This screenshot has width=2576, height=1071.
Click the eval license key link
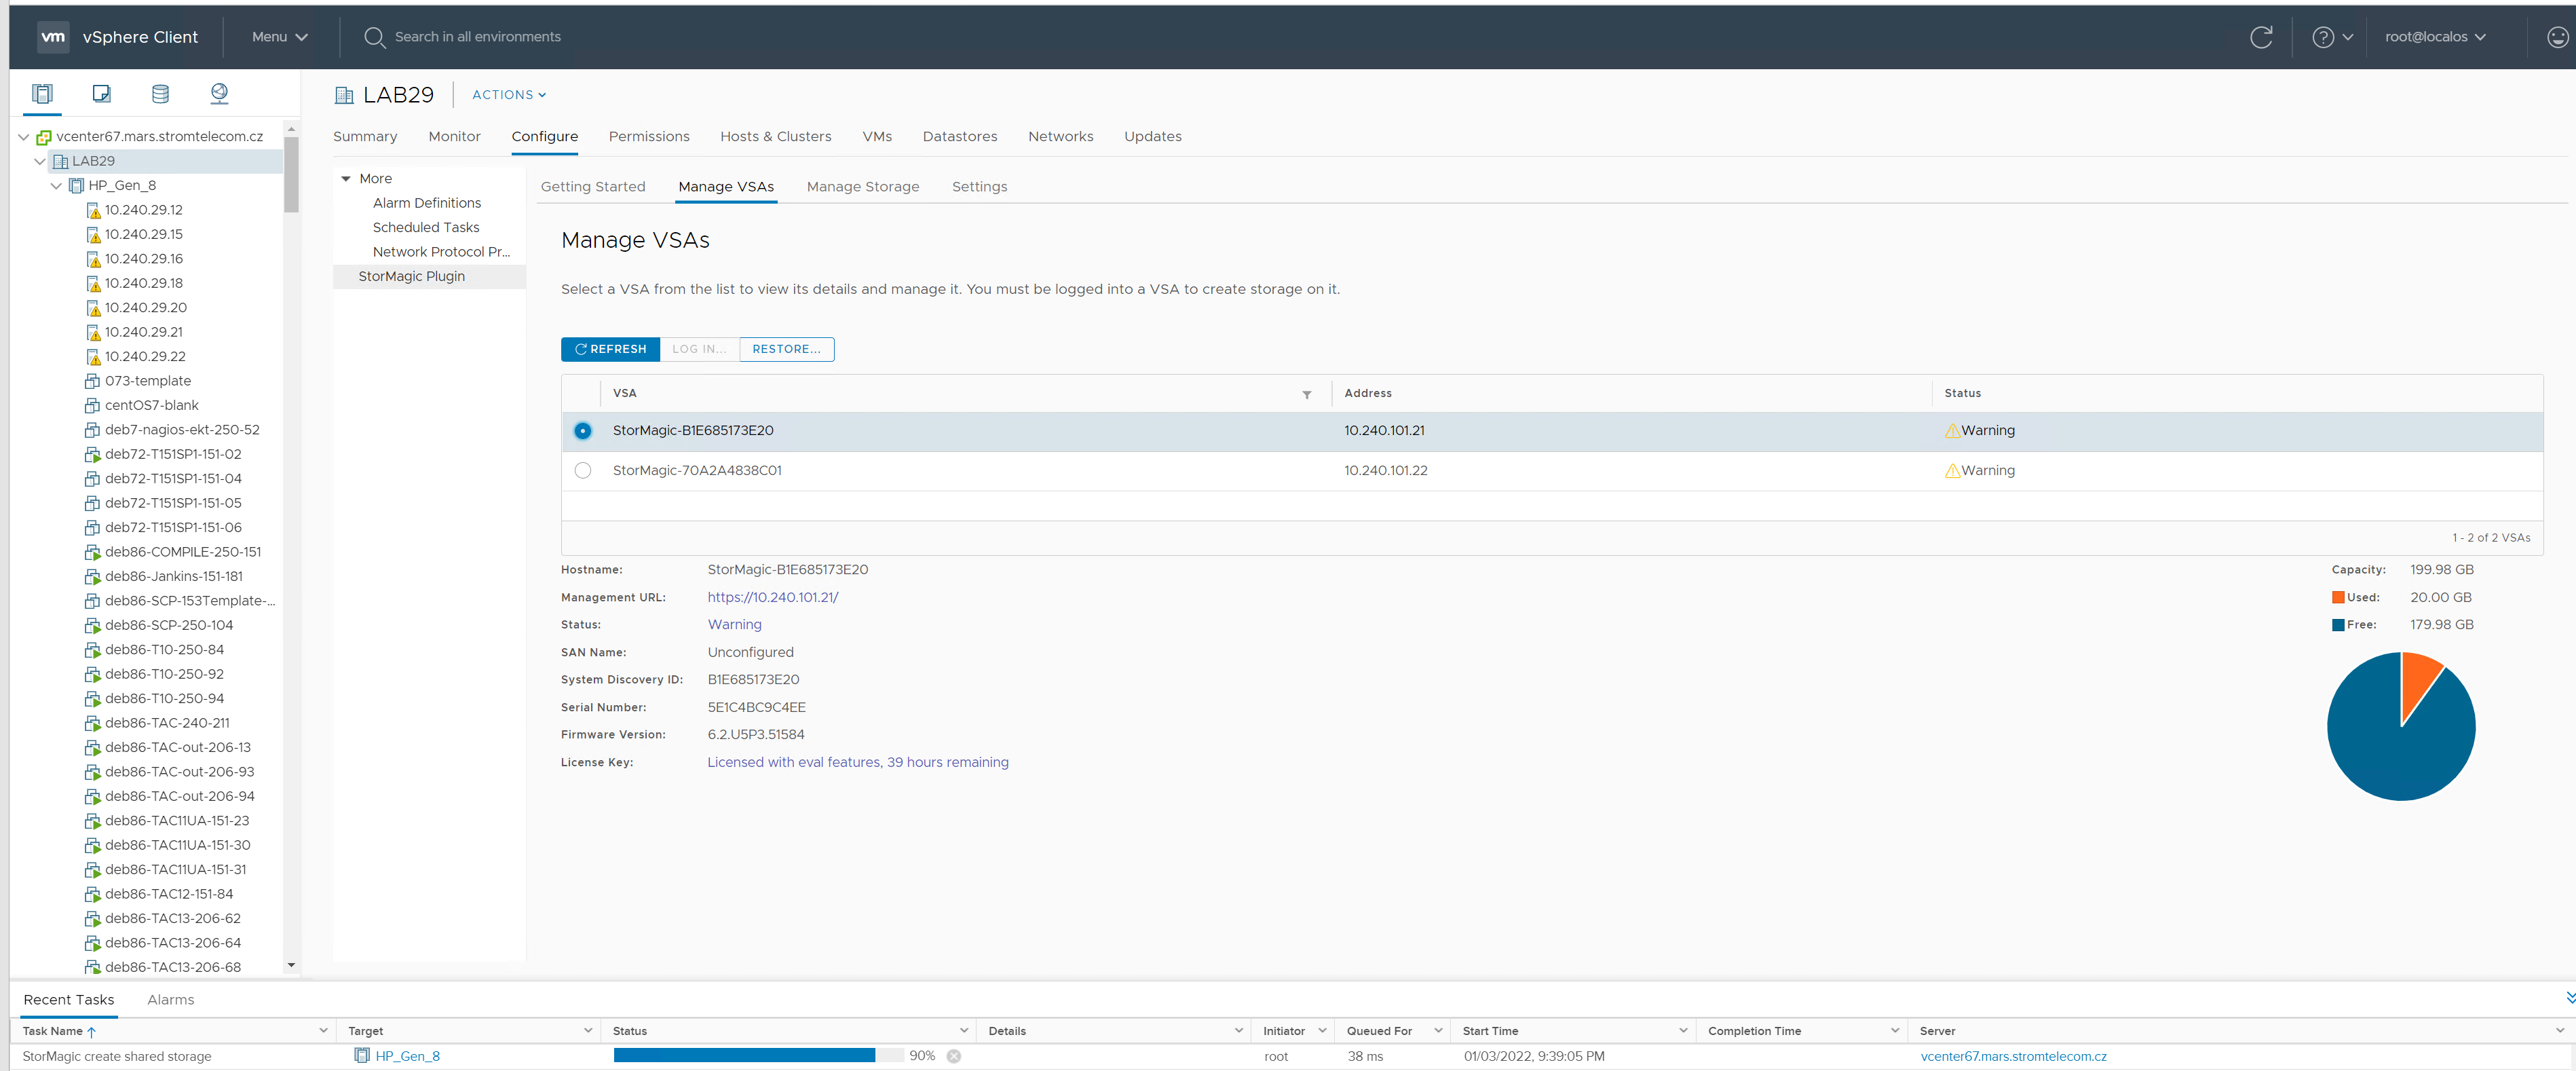coord(857,763)
